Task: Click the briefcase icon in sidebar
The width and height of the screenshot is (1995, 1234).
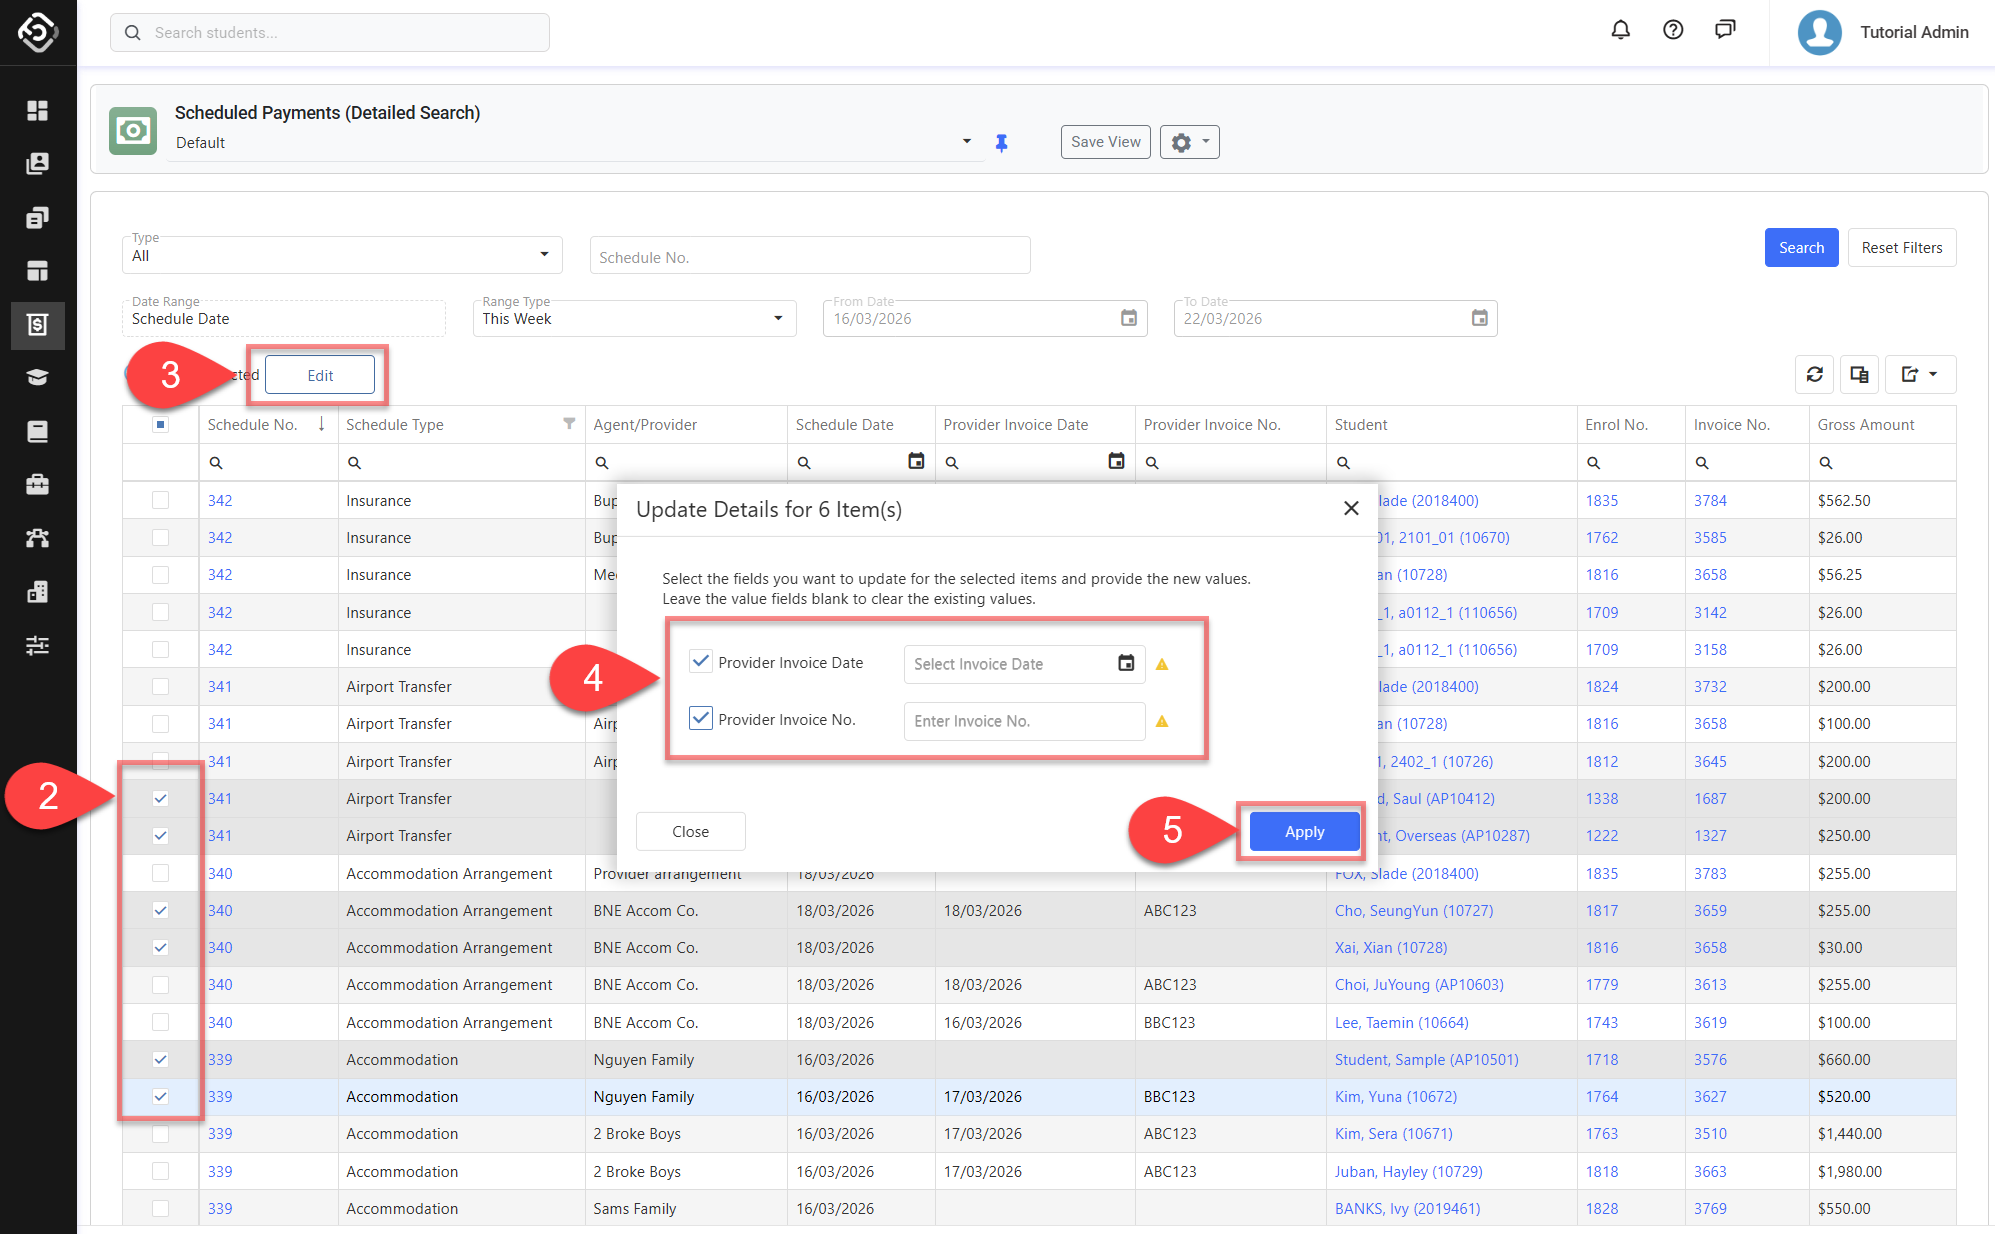Action: (38, 485)
